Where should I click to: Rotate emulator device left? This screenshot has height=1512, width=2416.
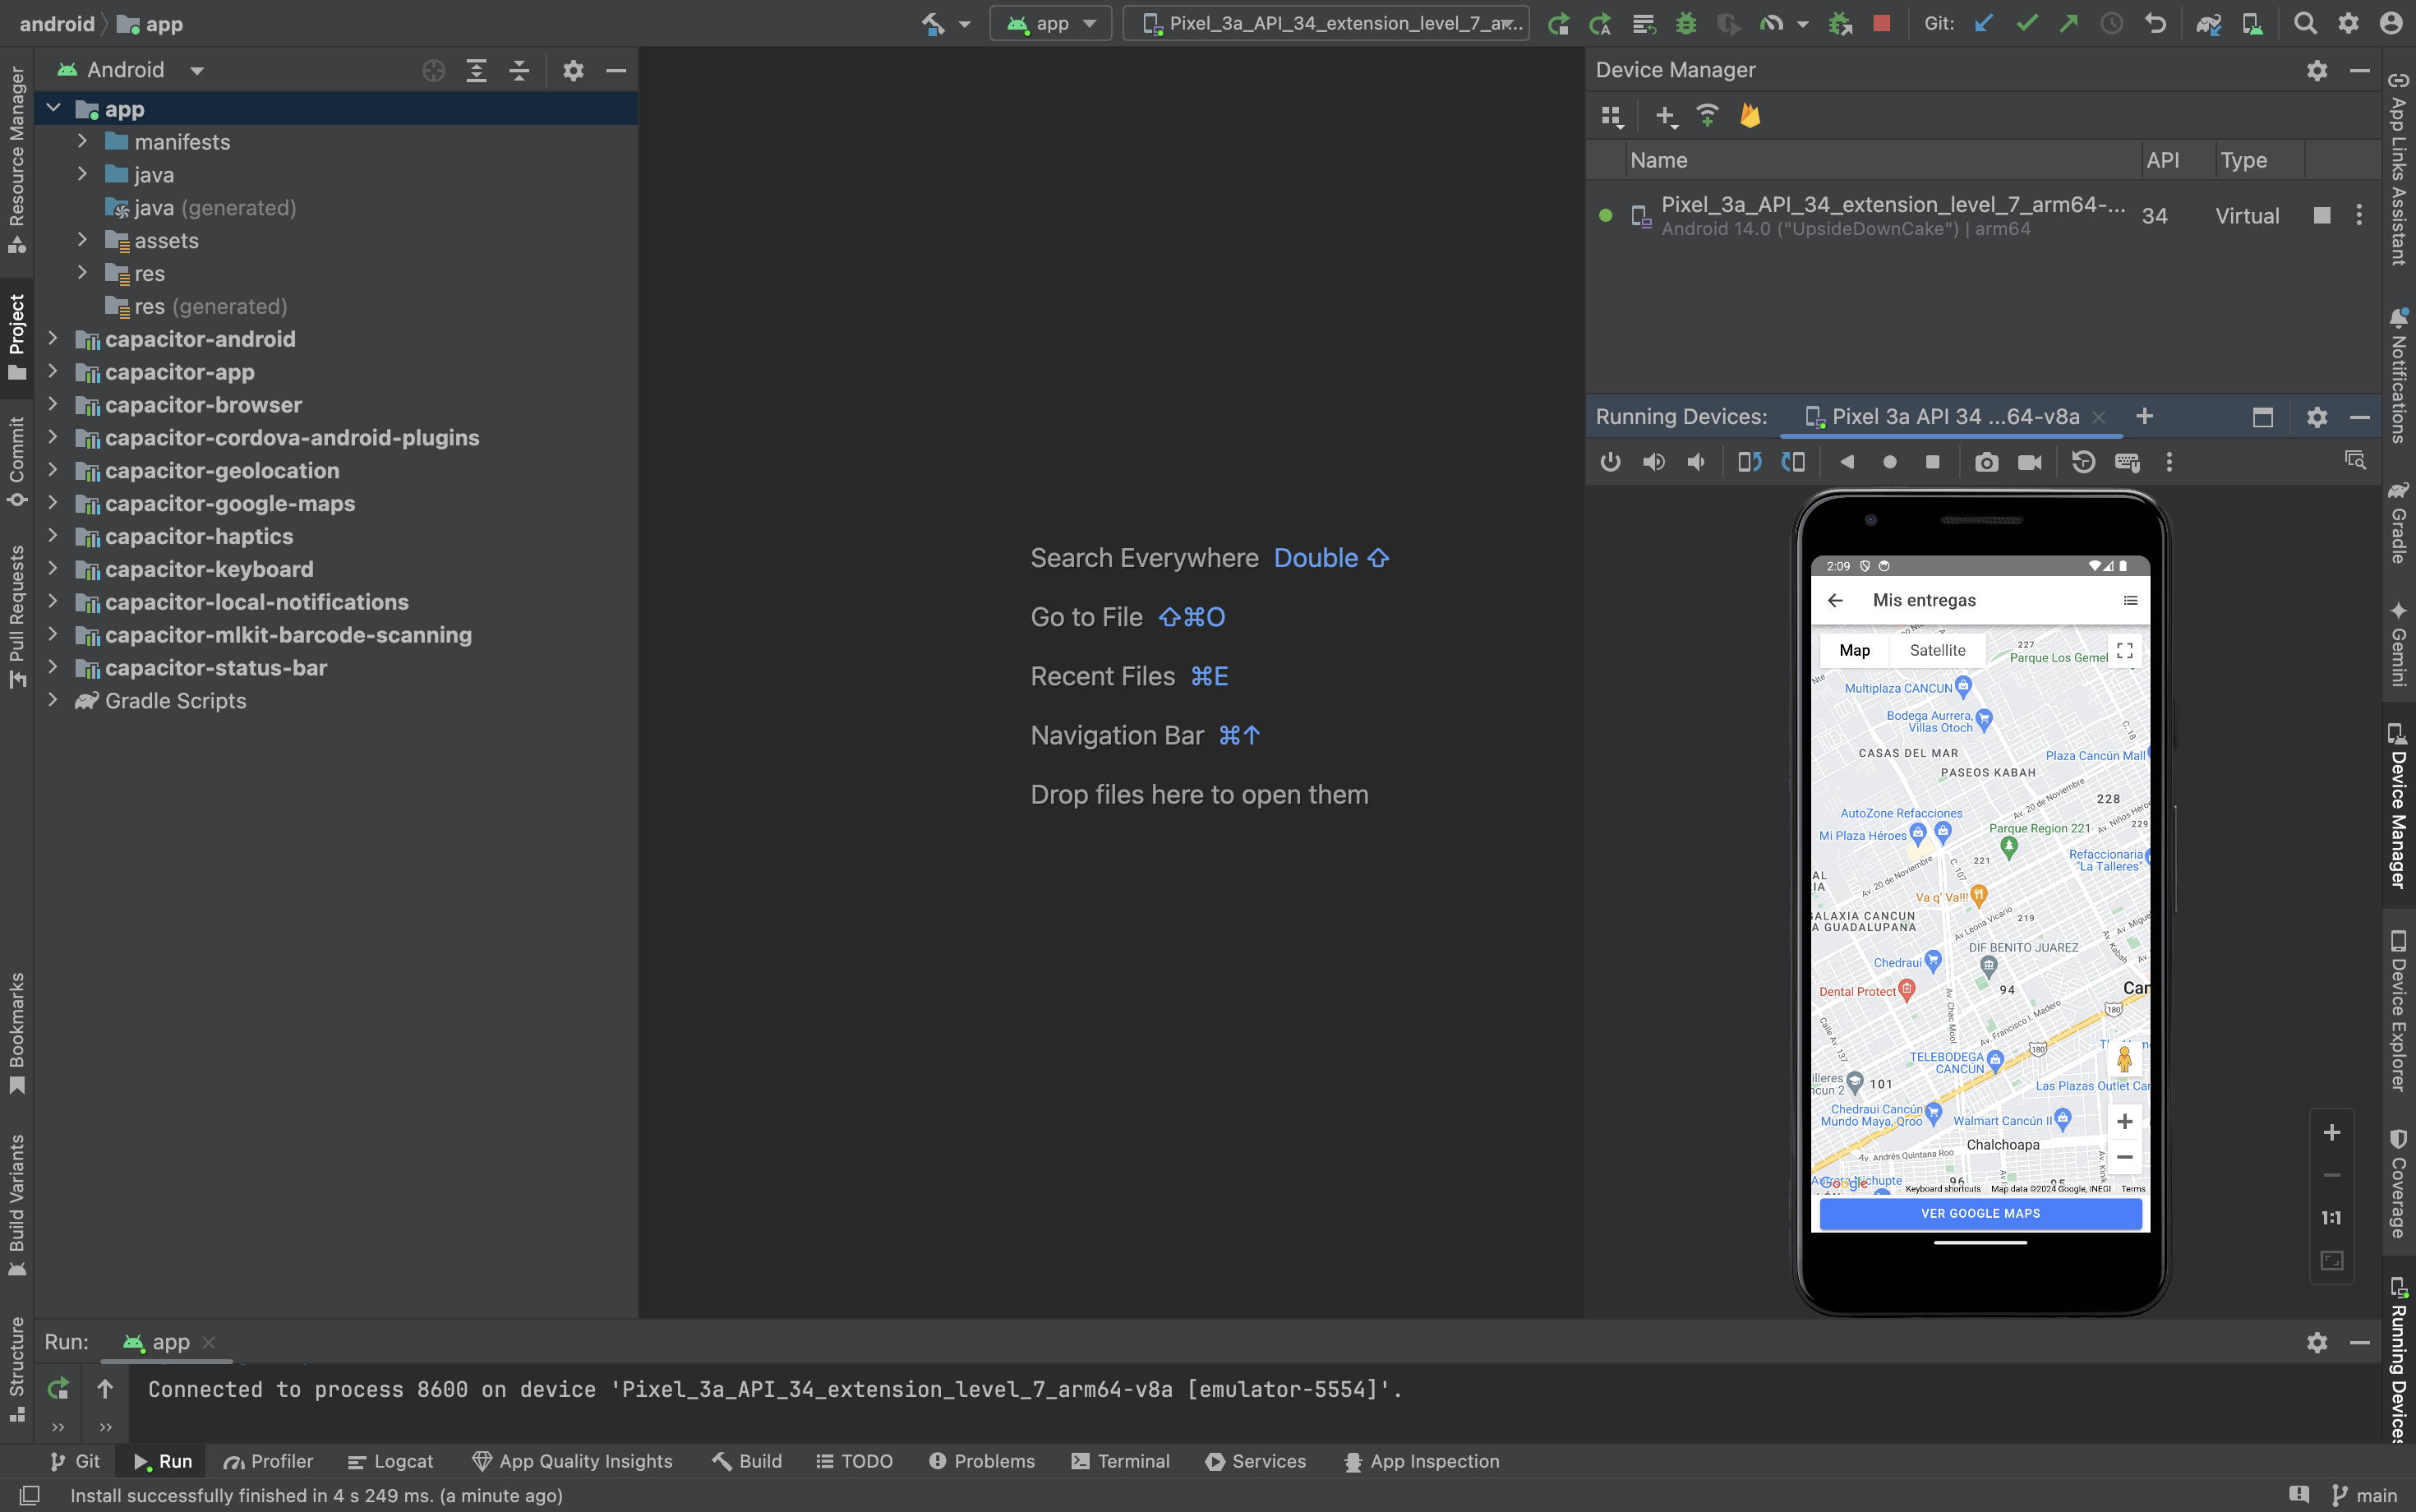[1750, 462]
